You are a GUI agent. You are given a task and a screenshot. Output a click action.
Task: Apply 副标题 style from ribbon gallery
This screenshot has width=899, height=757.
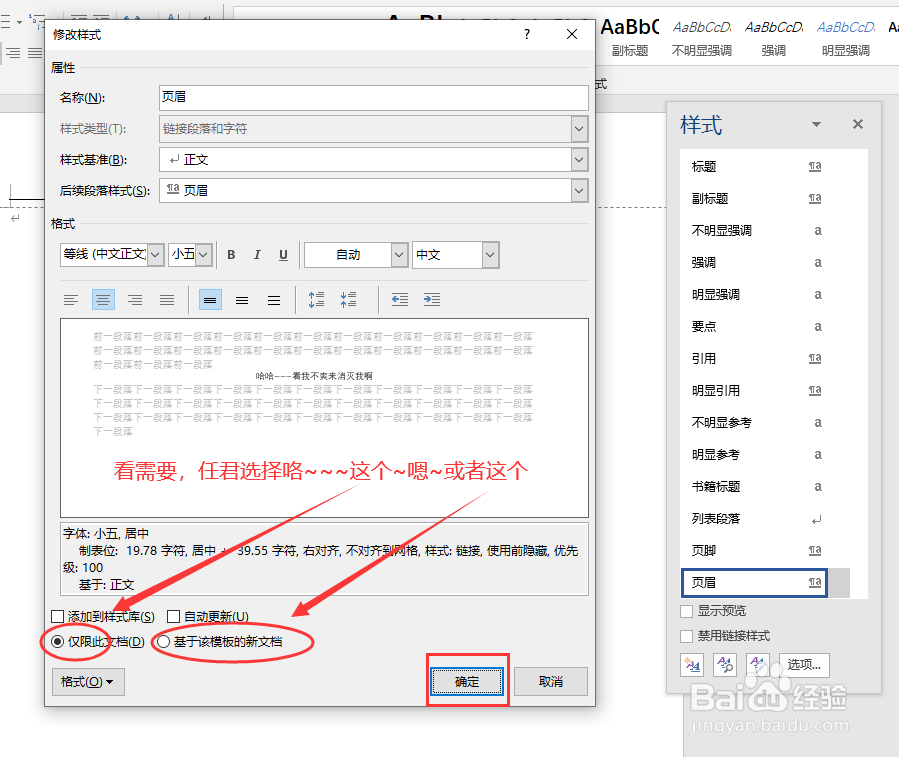pos(630,38)
